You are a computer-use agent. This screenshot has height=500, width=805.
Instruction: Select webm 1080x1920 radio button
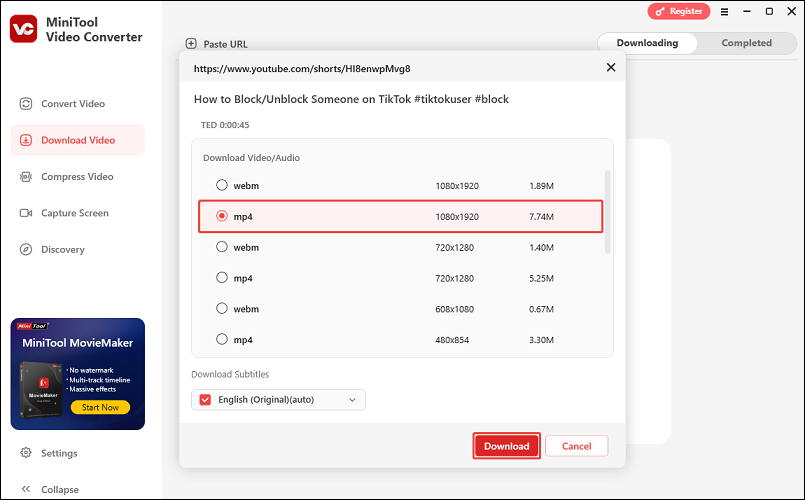(x=221, y=185)
